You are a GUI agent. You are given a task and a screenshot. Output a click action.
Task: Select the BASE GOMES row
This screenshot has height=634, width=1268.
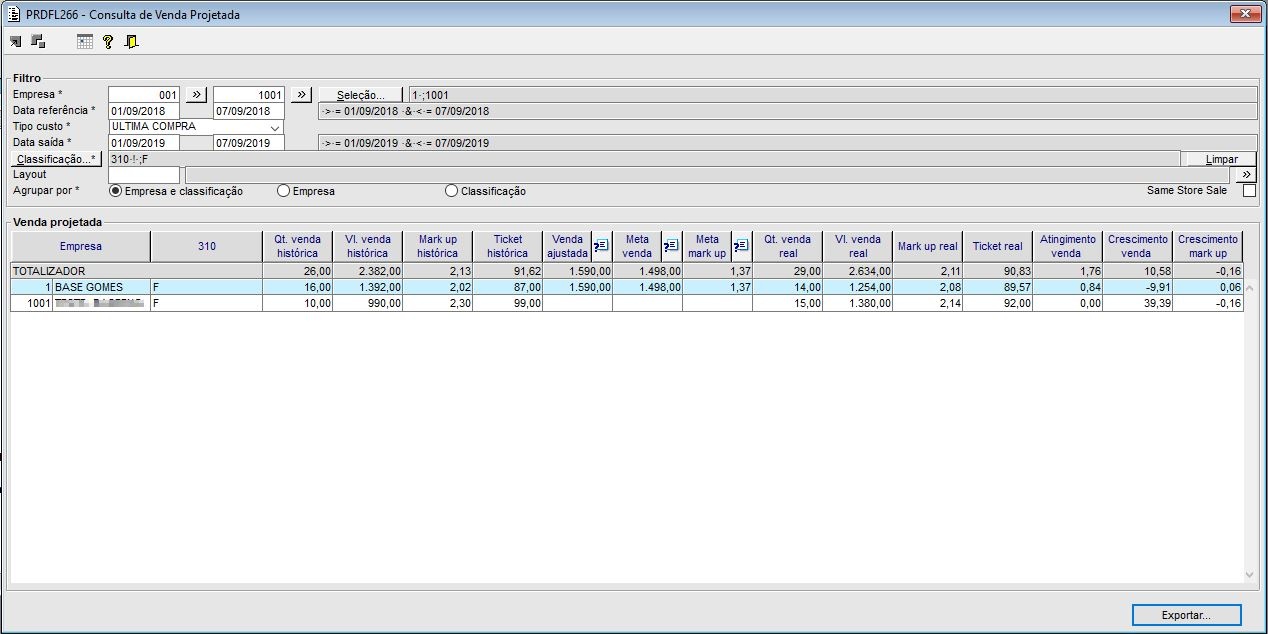tap(627, 287)
